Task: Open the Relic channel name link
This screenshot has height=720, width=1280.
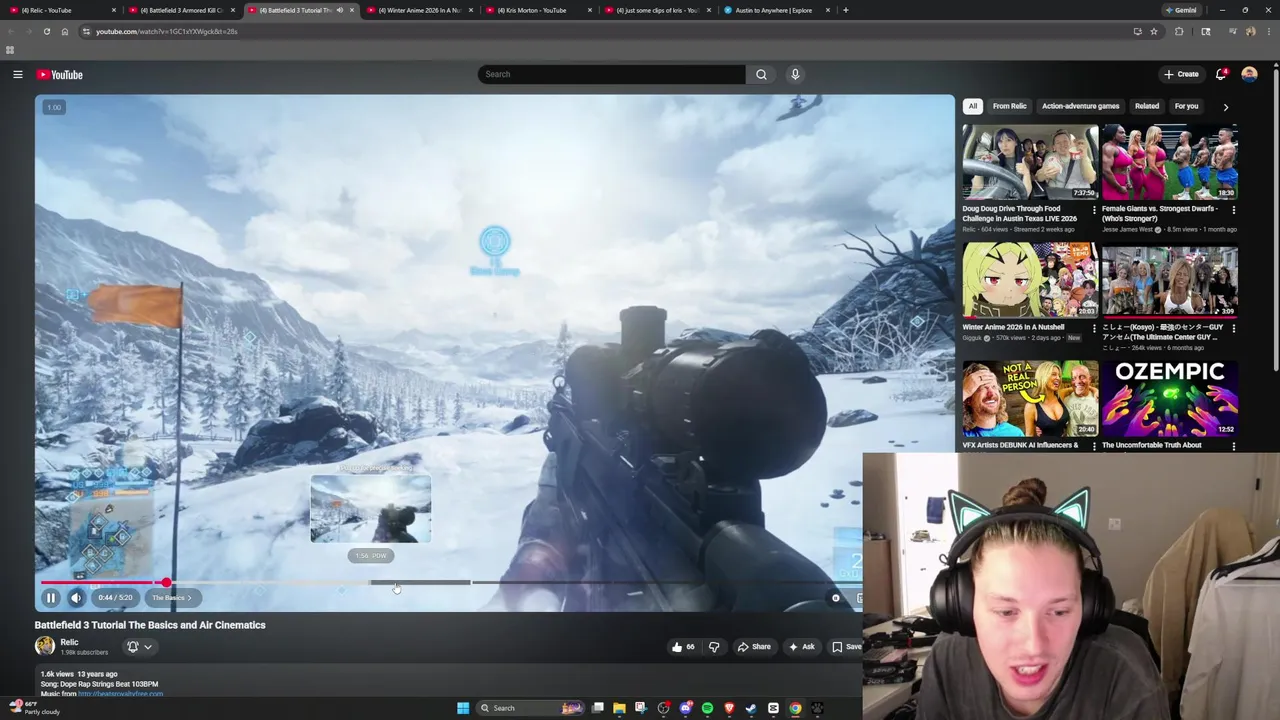Action: [69, 642]
